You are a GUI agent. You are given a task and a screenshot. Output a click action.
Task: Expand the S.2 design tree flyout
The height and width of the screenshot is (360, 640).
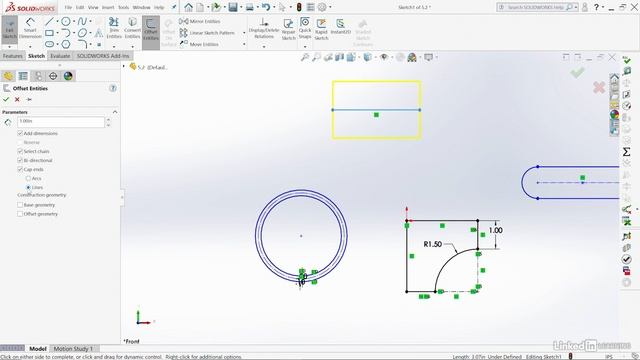click(x=124, y=66)
